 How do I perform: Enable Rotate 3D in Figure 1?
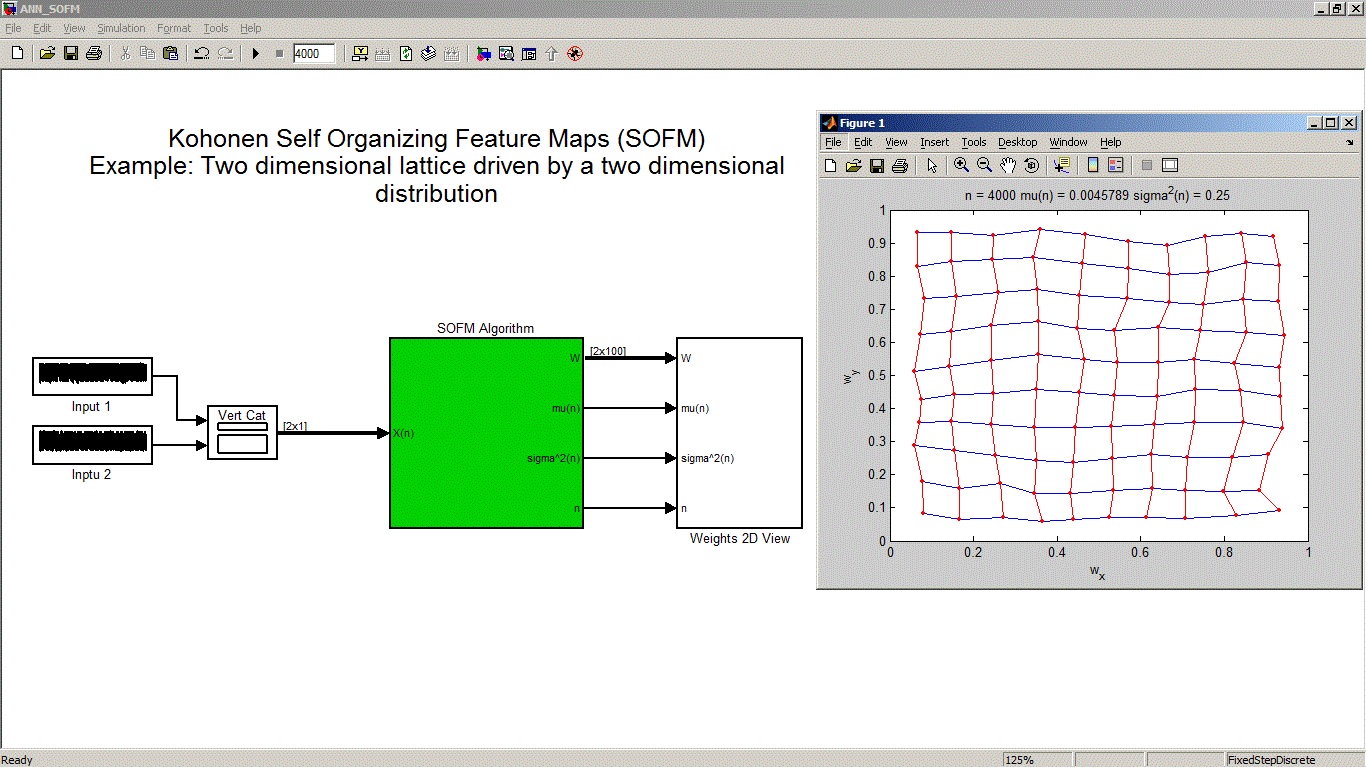(1031, 165)
